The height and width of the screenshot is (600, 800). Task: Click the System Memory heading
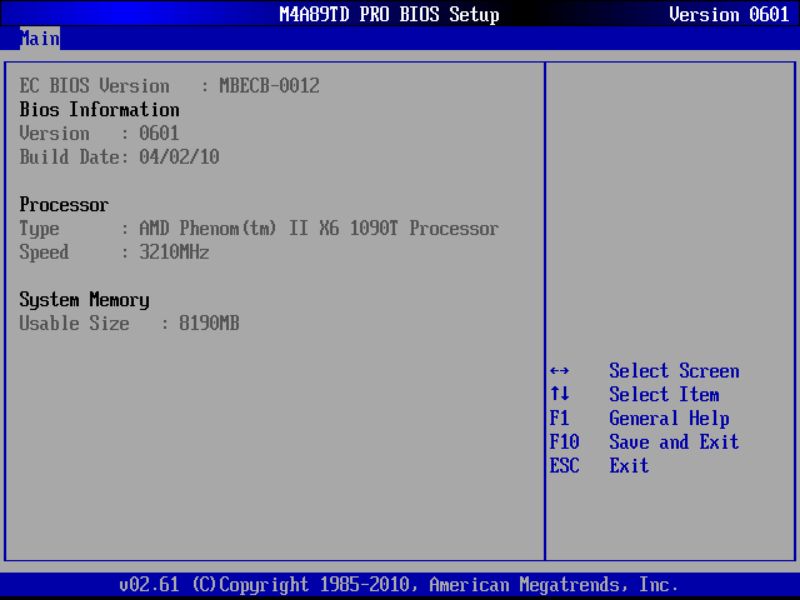(83, 300)
